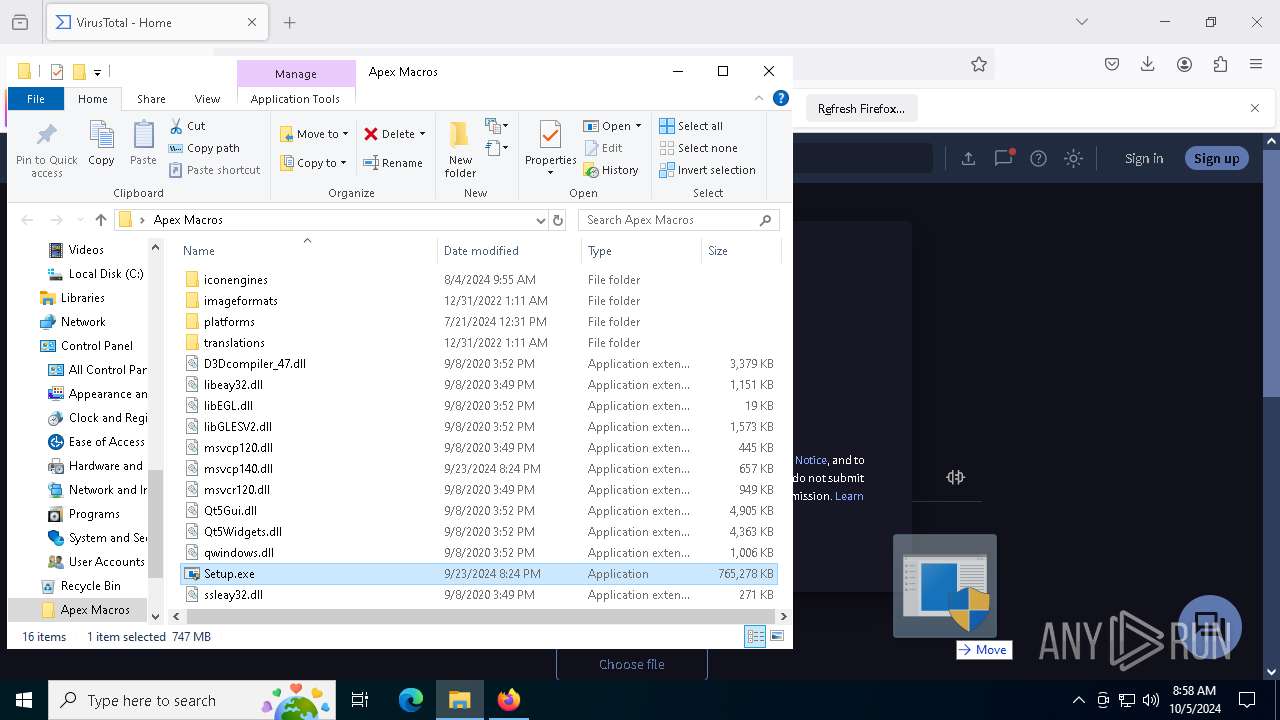Image resolution: width=1280 pixels, height=720 pixels.
Task: Click the Manage contextual tab
Action: coord(296,74)
